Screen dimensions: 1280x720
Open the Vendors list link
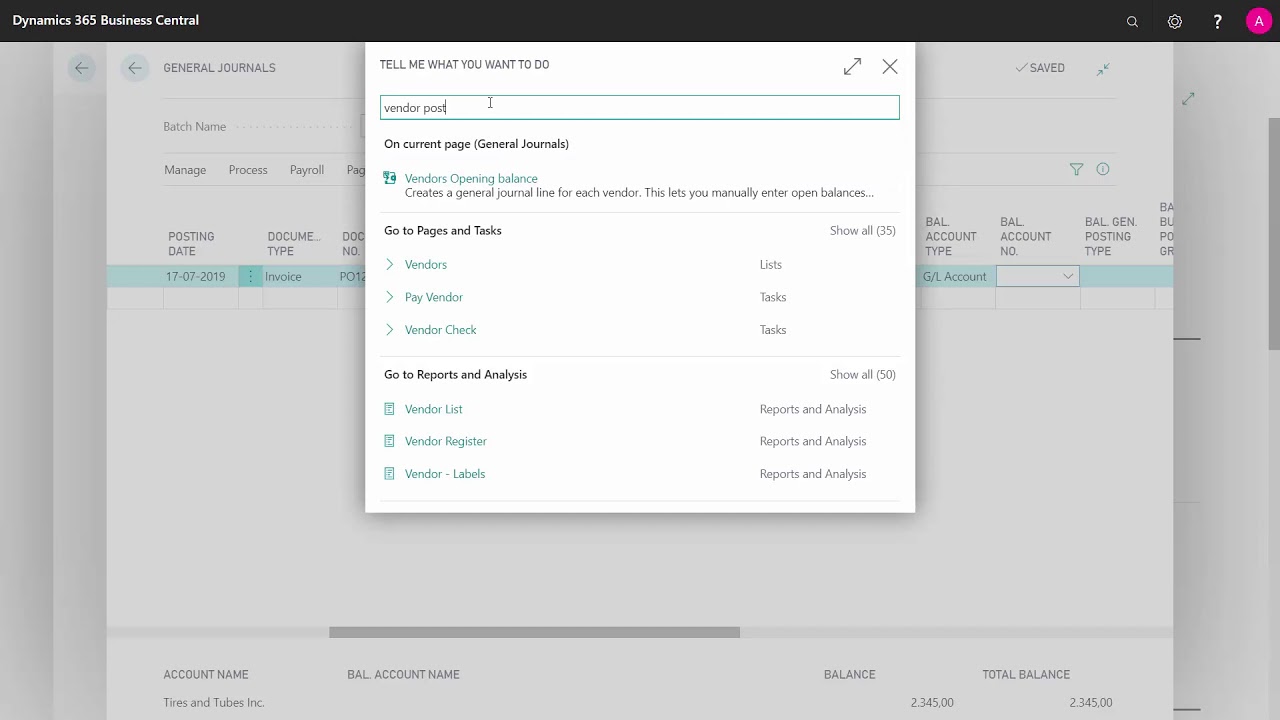pos(426,264)
